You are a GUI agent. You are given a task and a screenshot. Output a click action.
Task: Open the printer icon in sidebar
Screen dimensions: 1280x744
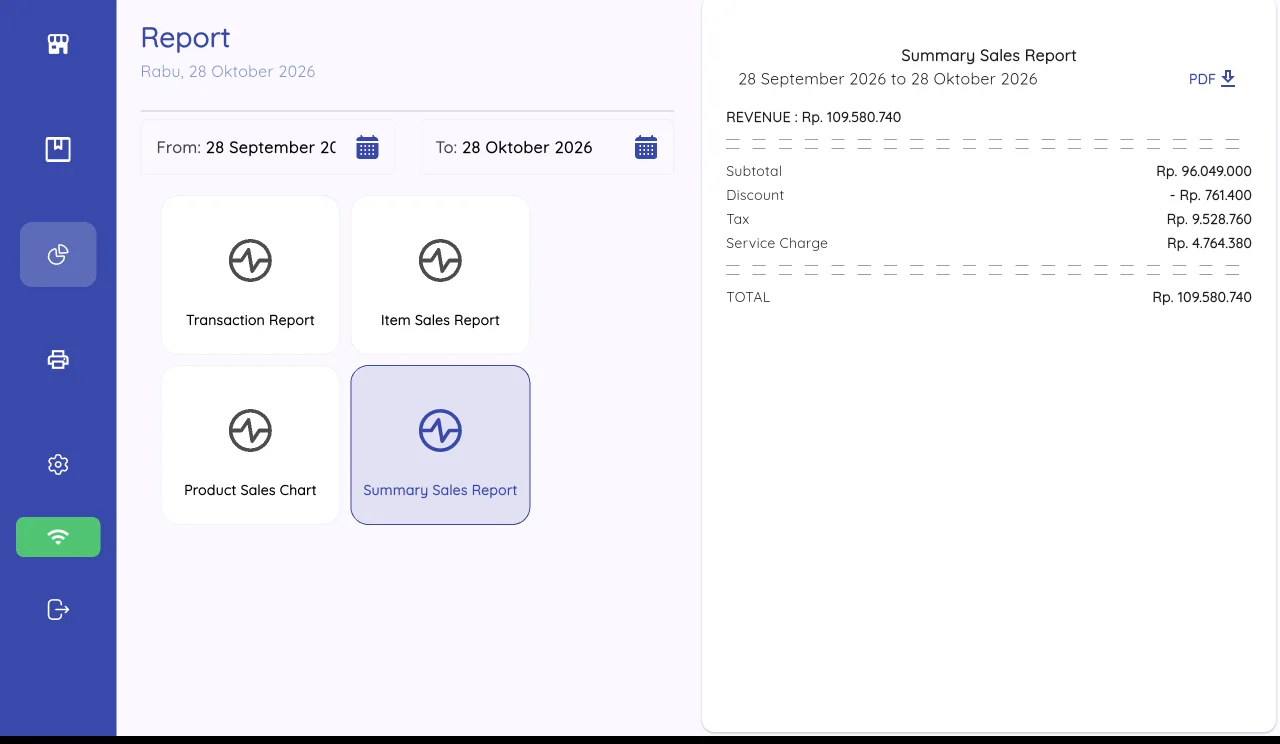[x=58, y=359]
